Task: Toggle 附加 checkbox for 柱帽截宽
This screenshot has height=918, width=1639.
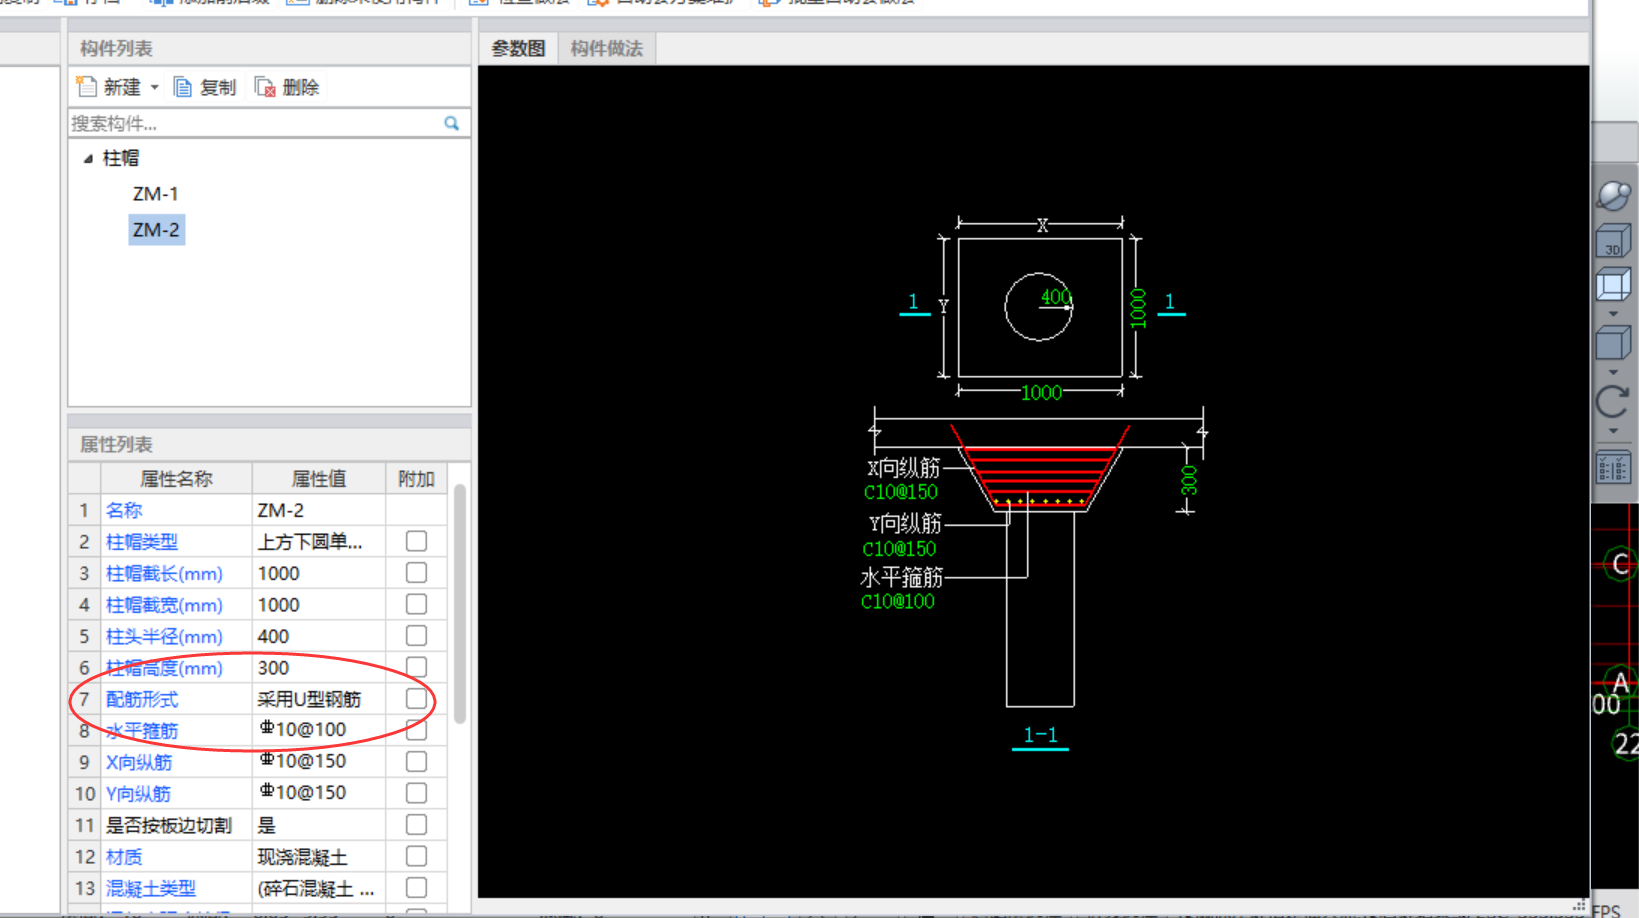Action: 416,604
